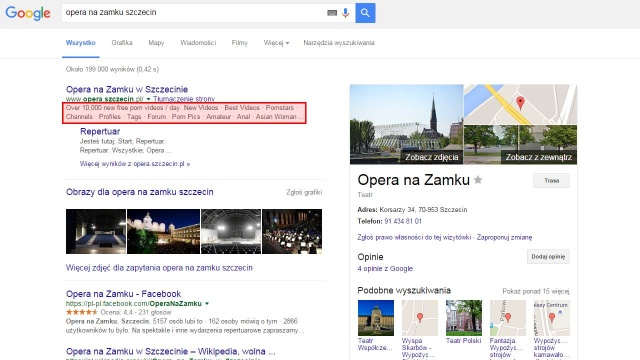Click the blue search magnifier button
Viewport: 640px width, 360px height.
pyautogui.click(x=365, y=13)
